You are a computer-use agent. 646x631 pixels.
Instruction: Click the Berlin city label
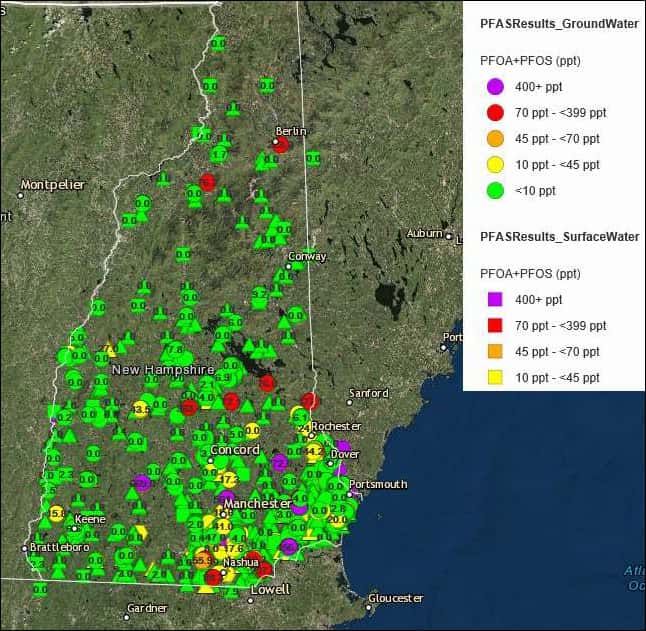point(291,131)
